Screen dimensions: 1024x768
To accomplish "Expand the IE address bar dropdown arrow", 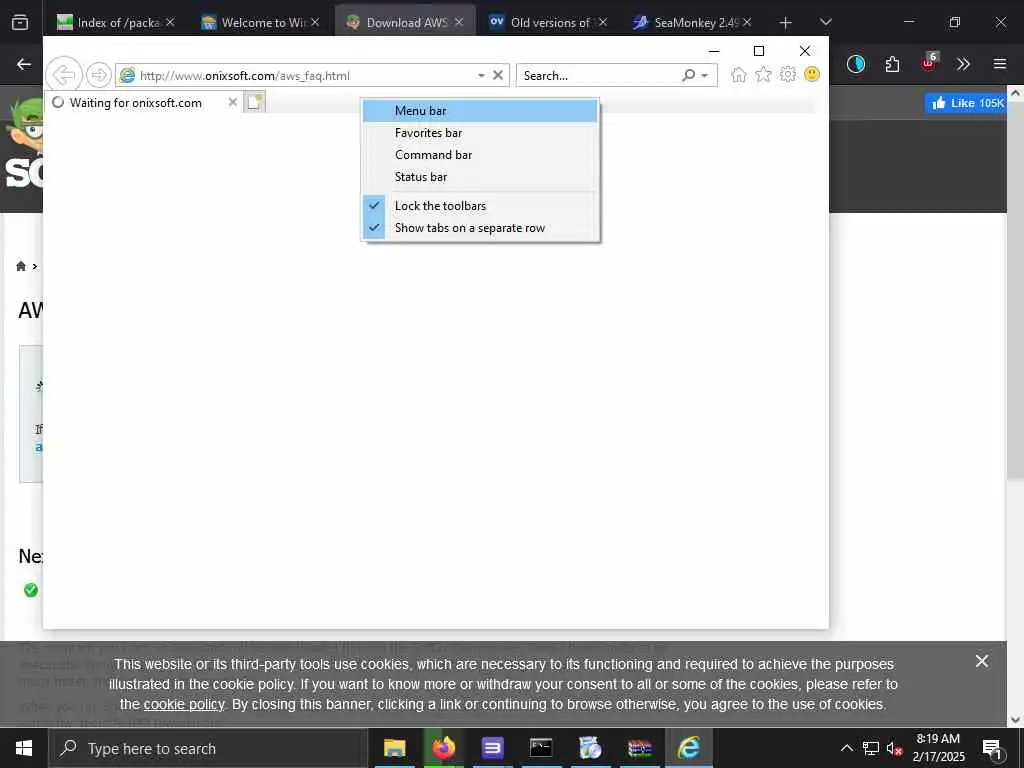I will [481, 76].
